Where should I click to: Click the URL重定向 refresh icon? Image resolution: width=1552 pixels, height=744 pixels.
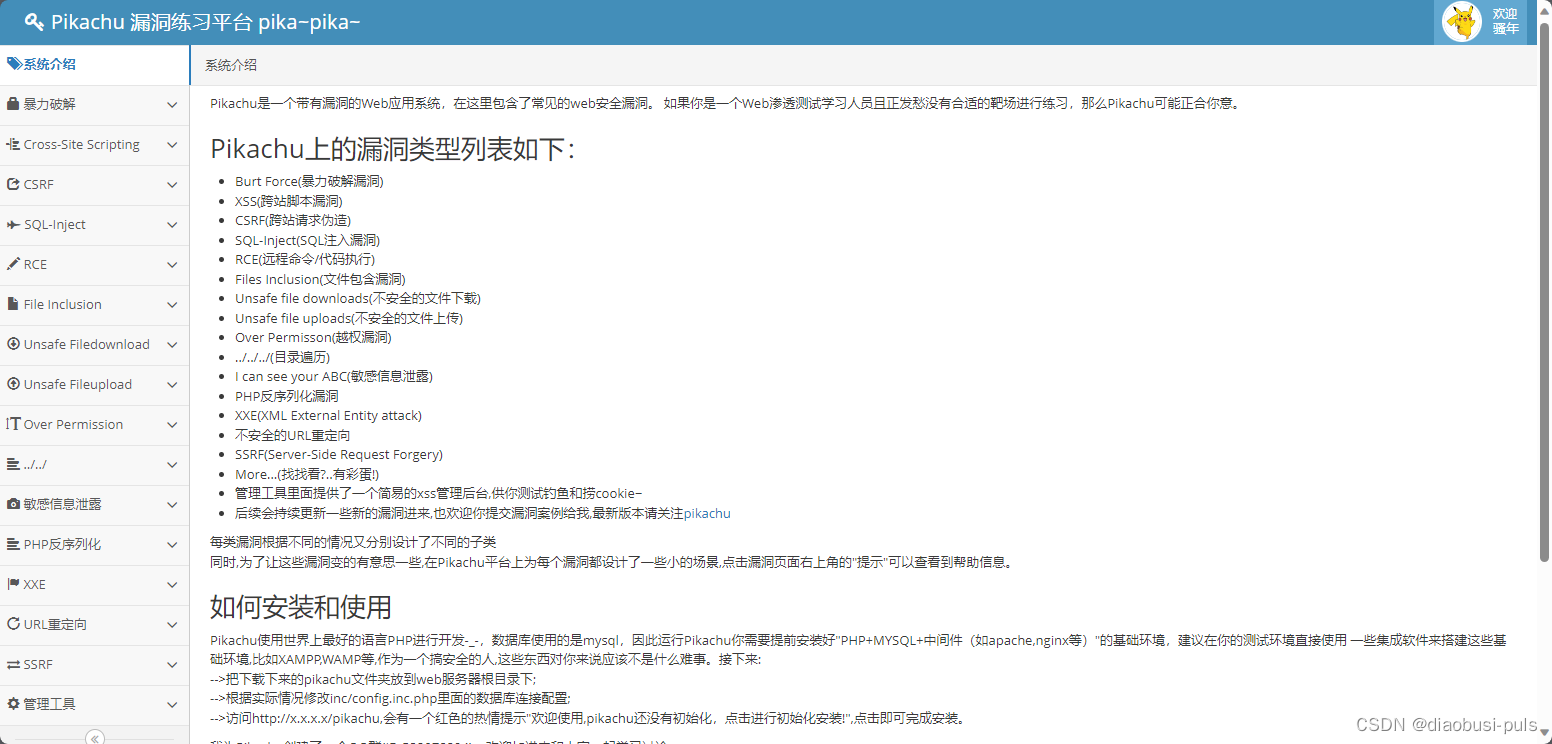pos(13,624)
